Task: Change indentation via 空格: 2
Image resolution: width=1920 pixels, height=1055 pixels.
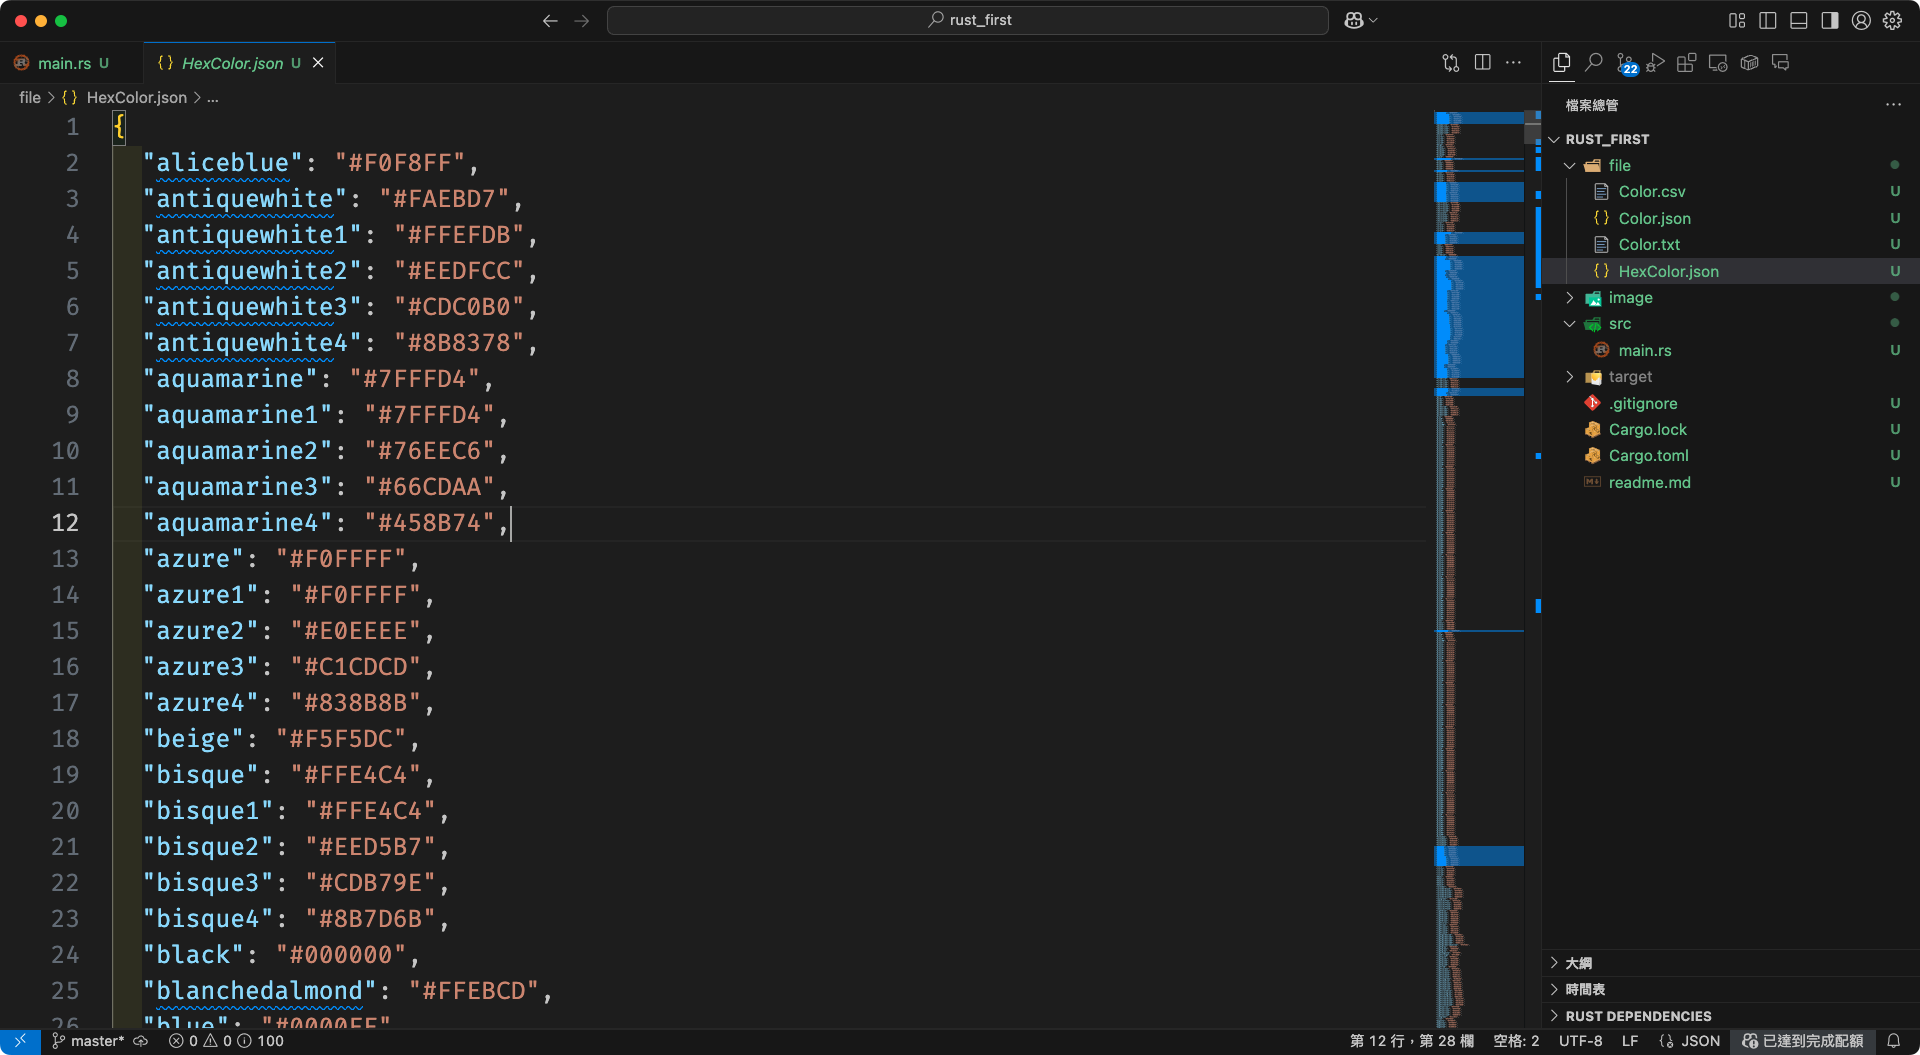Action: 1516,1041
